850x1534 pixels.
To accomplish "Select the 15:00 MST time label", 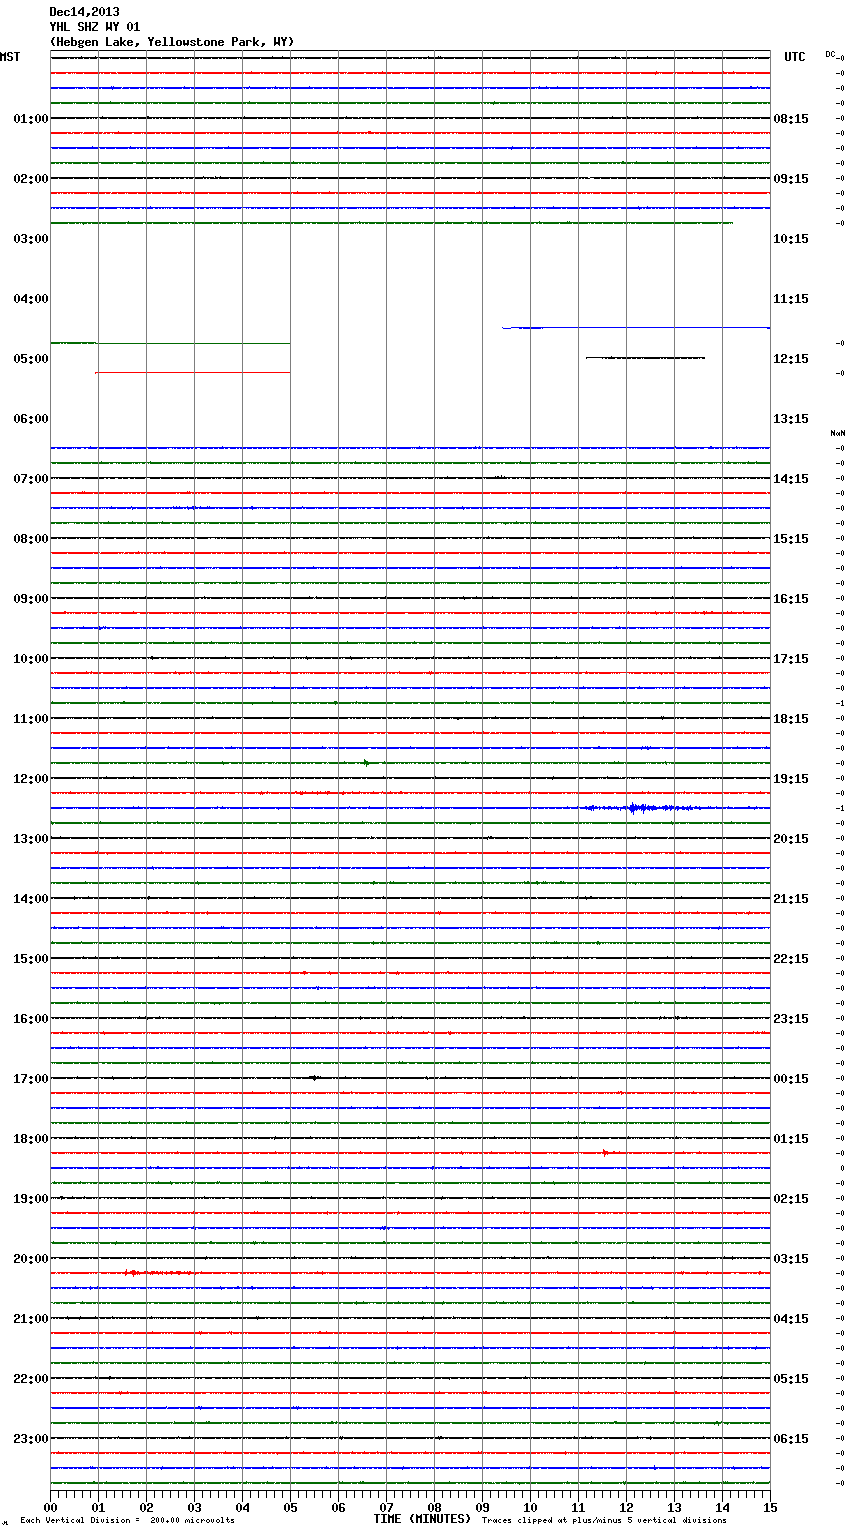I will pyautogui.click(x=30, y=959).
